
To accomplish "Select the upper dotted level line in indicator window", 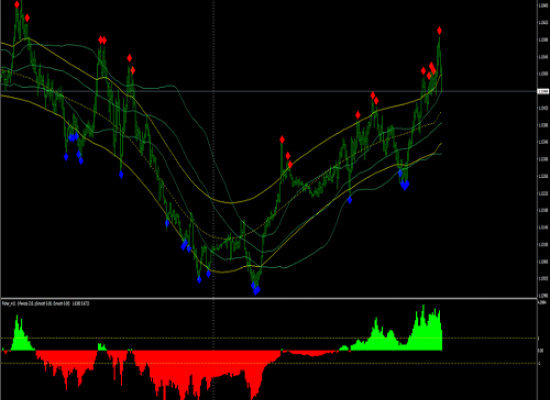I will pyautogui.click(x=268, y=338).
